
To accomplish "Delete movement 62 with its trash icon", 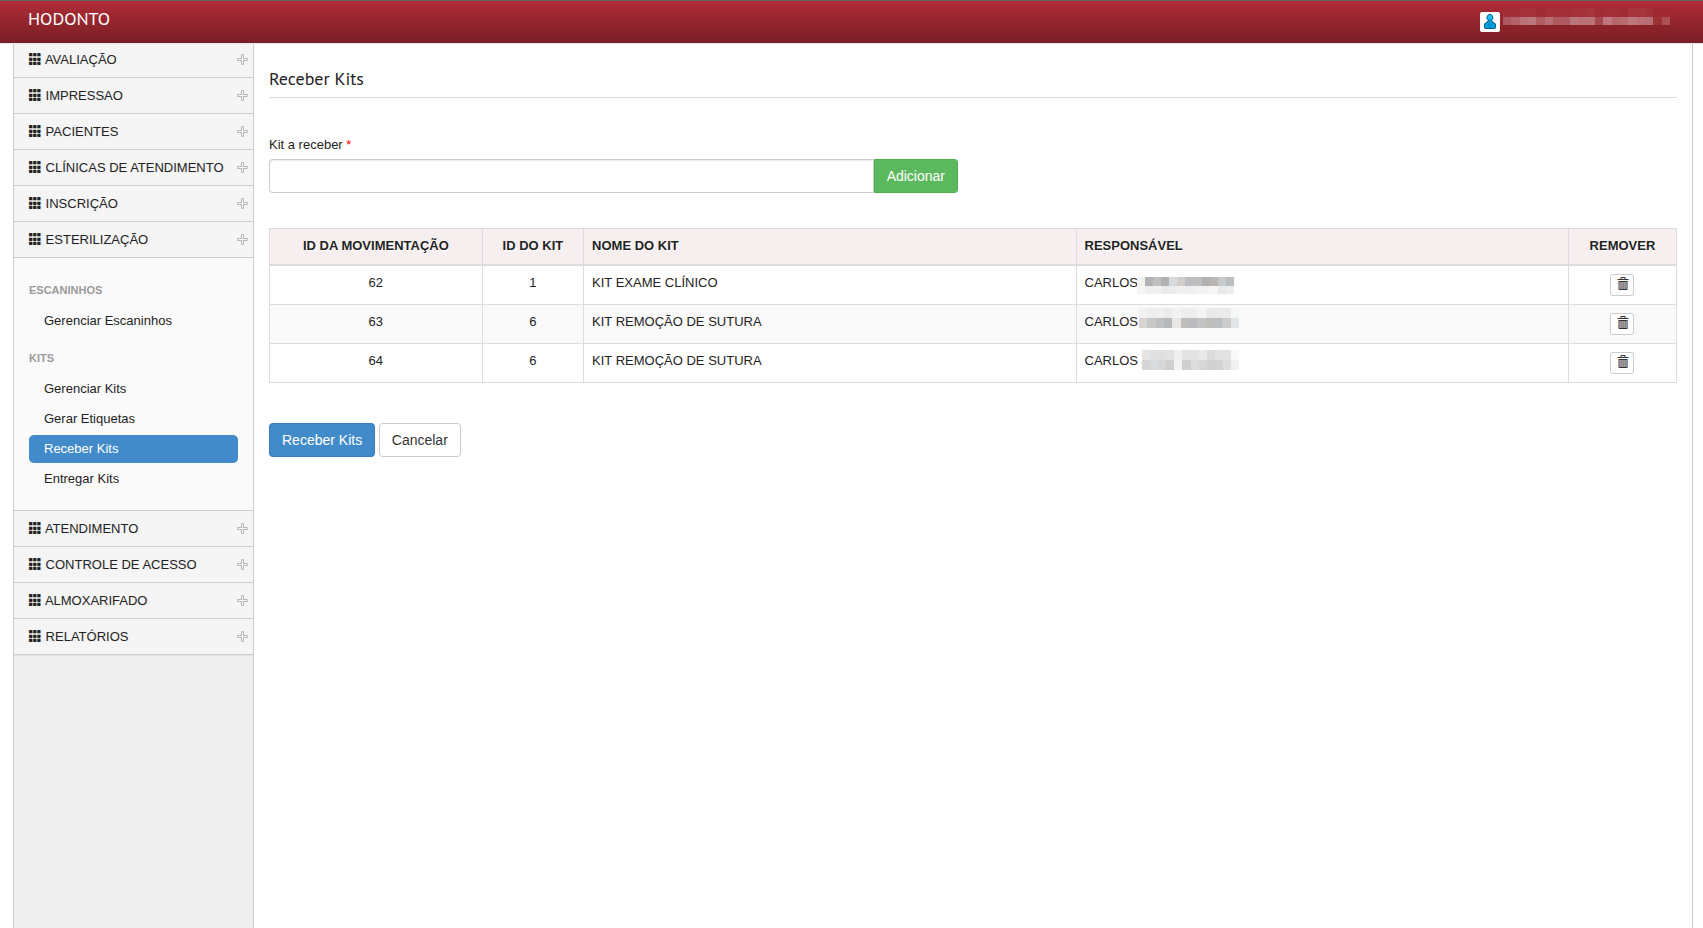I will click(x=1621, y=285).
